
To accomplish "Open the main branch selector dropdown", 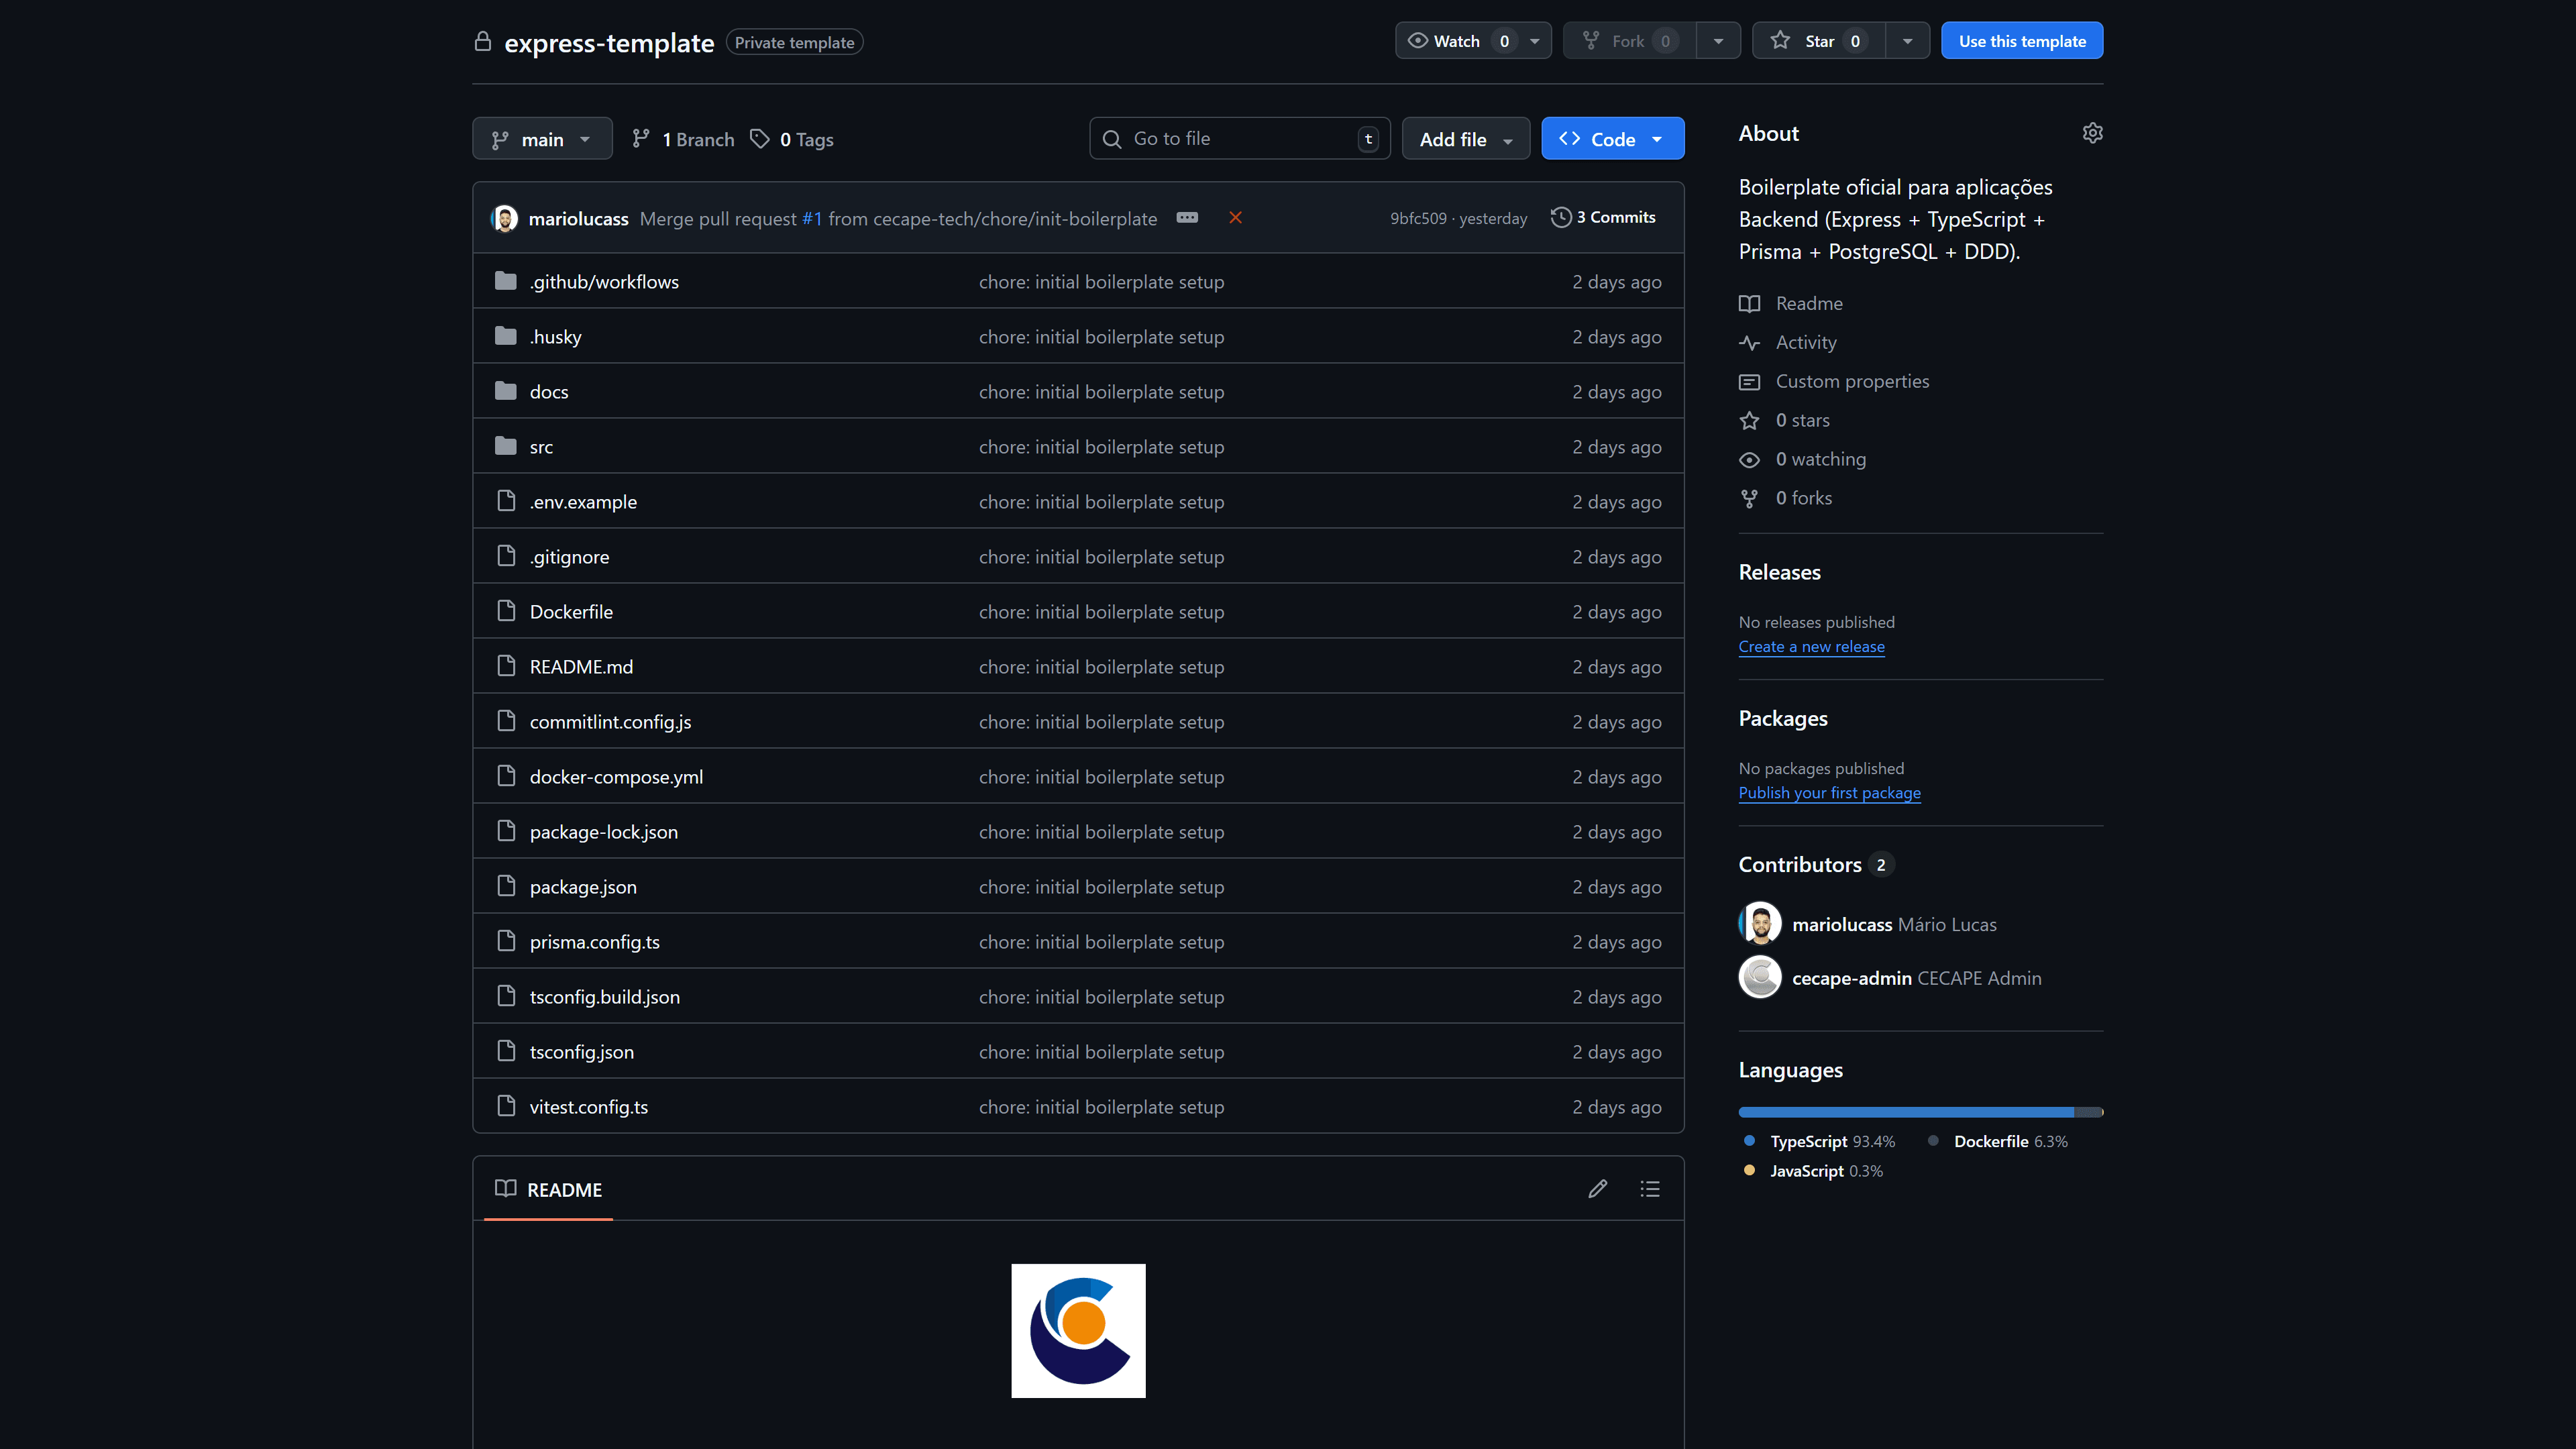I will 541,138.
